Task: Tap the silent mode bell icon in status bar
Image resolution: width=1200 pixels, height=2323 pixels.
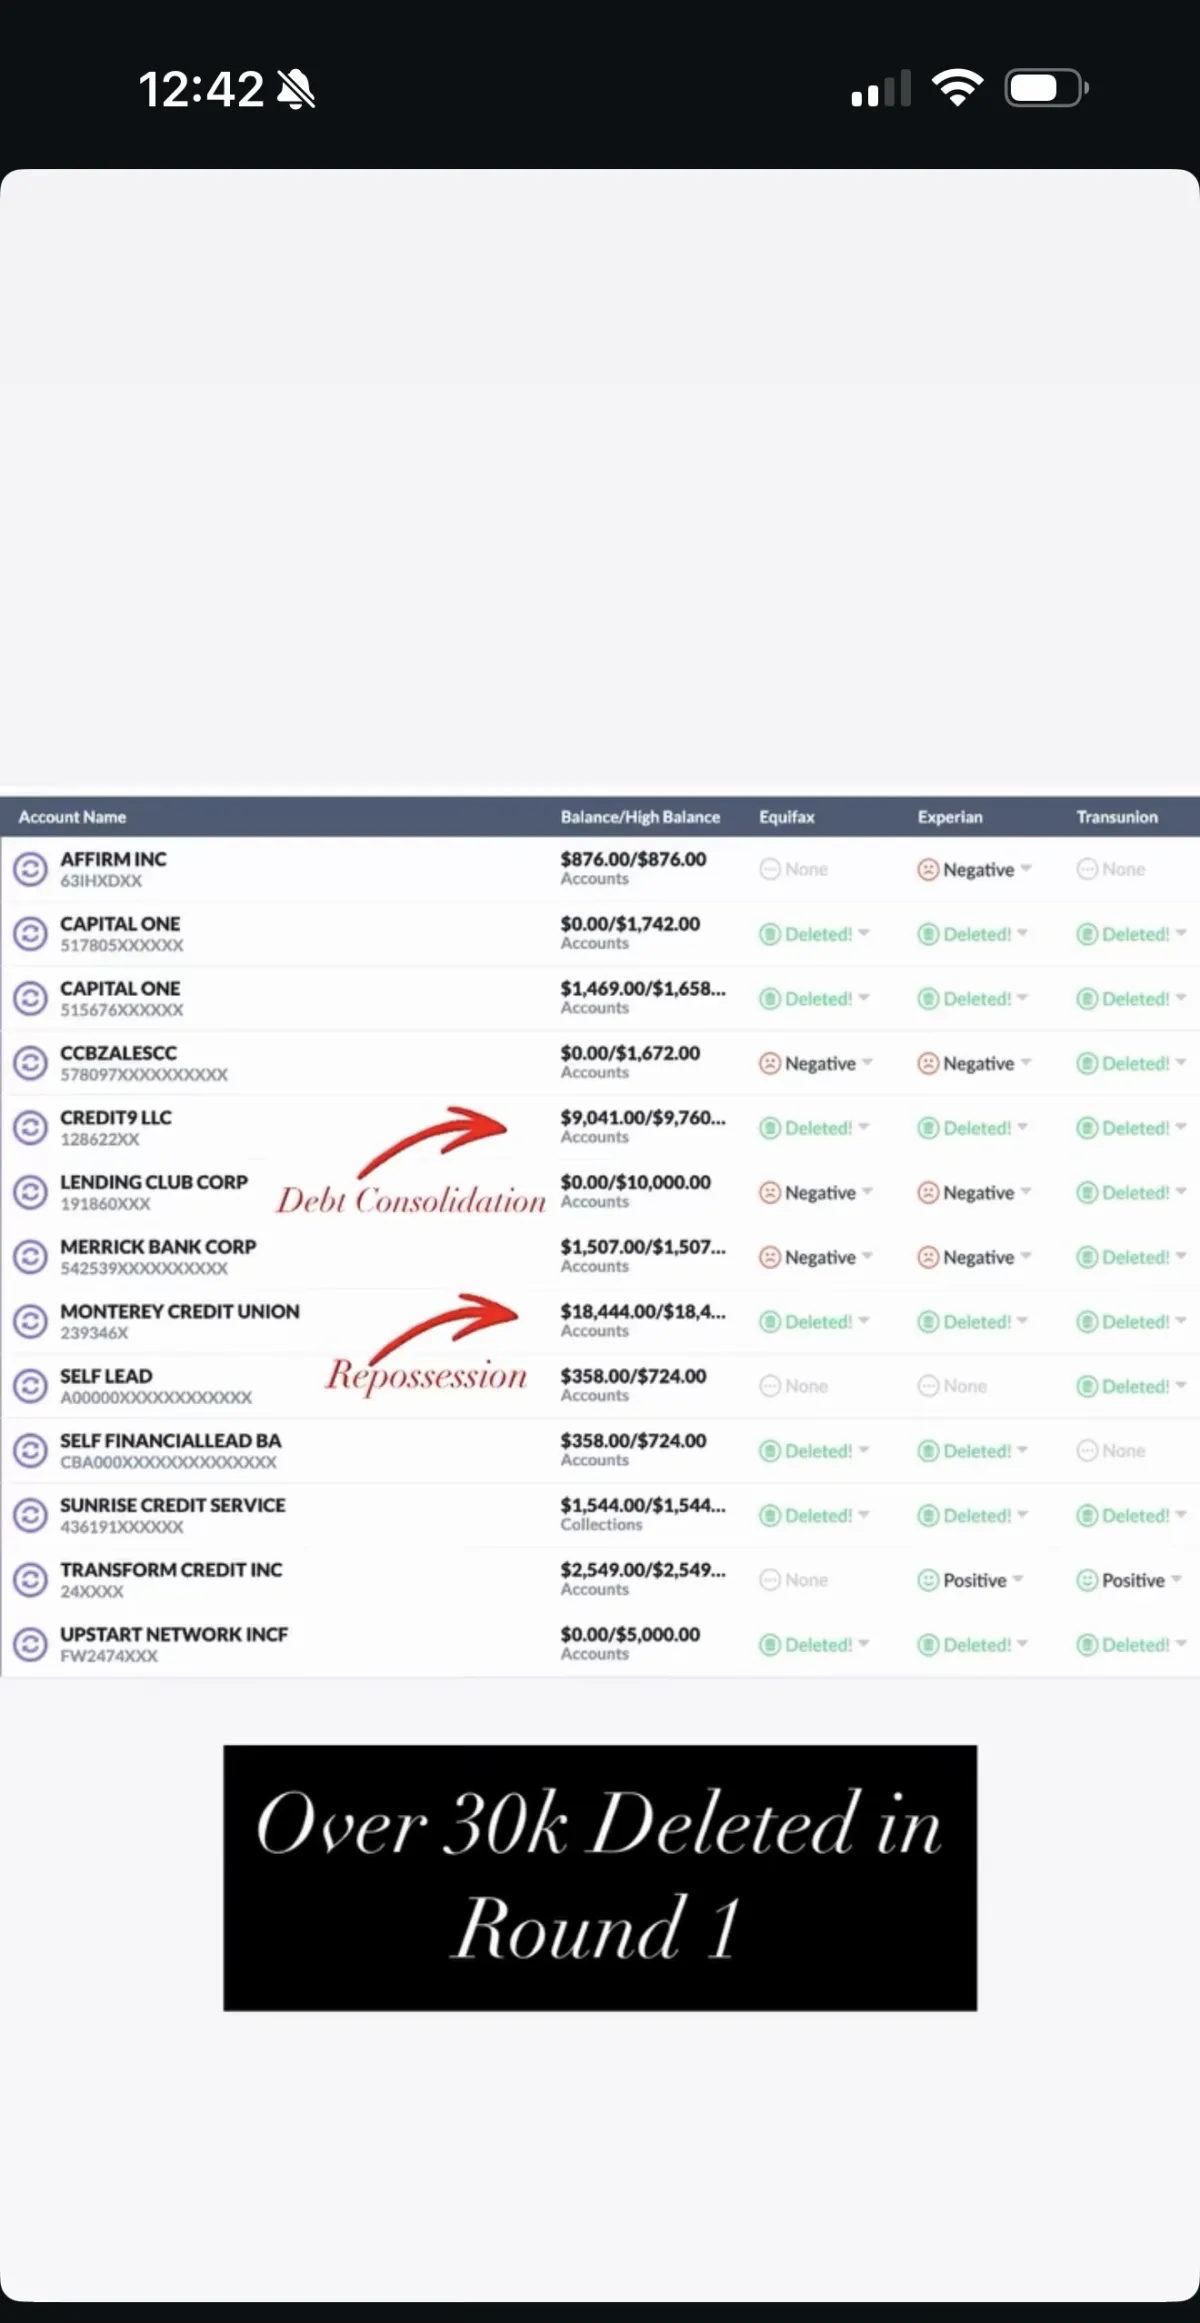Action: pyautogui.click(x=296, y=89)
